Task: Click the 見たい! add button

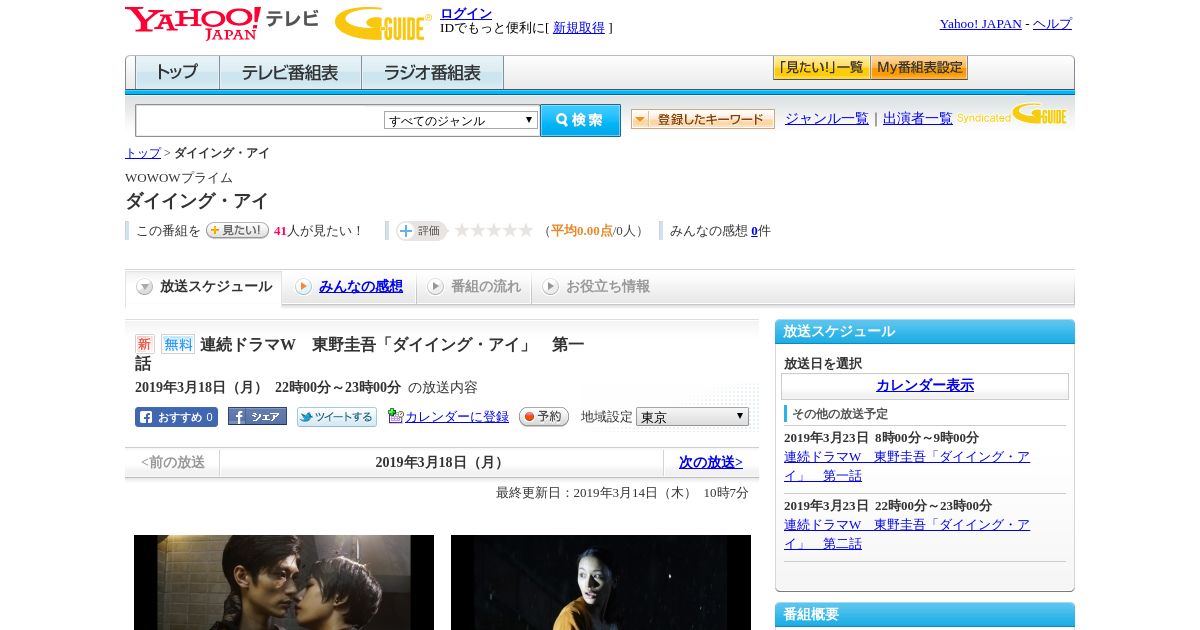Action: (237, 230)
